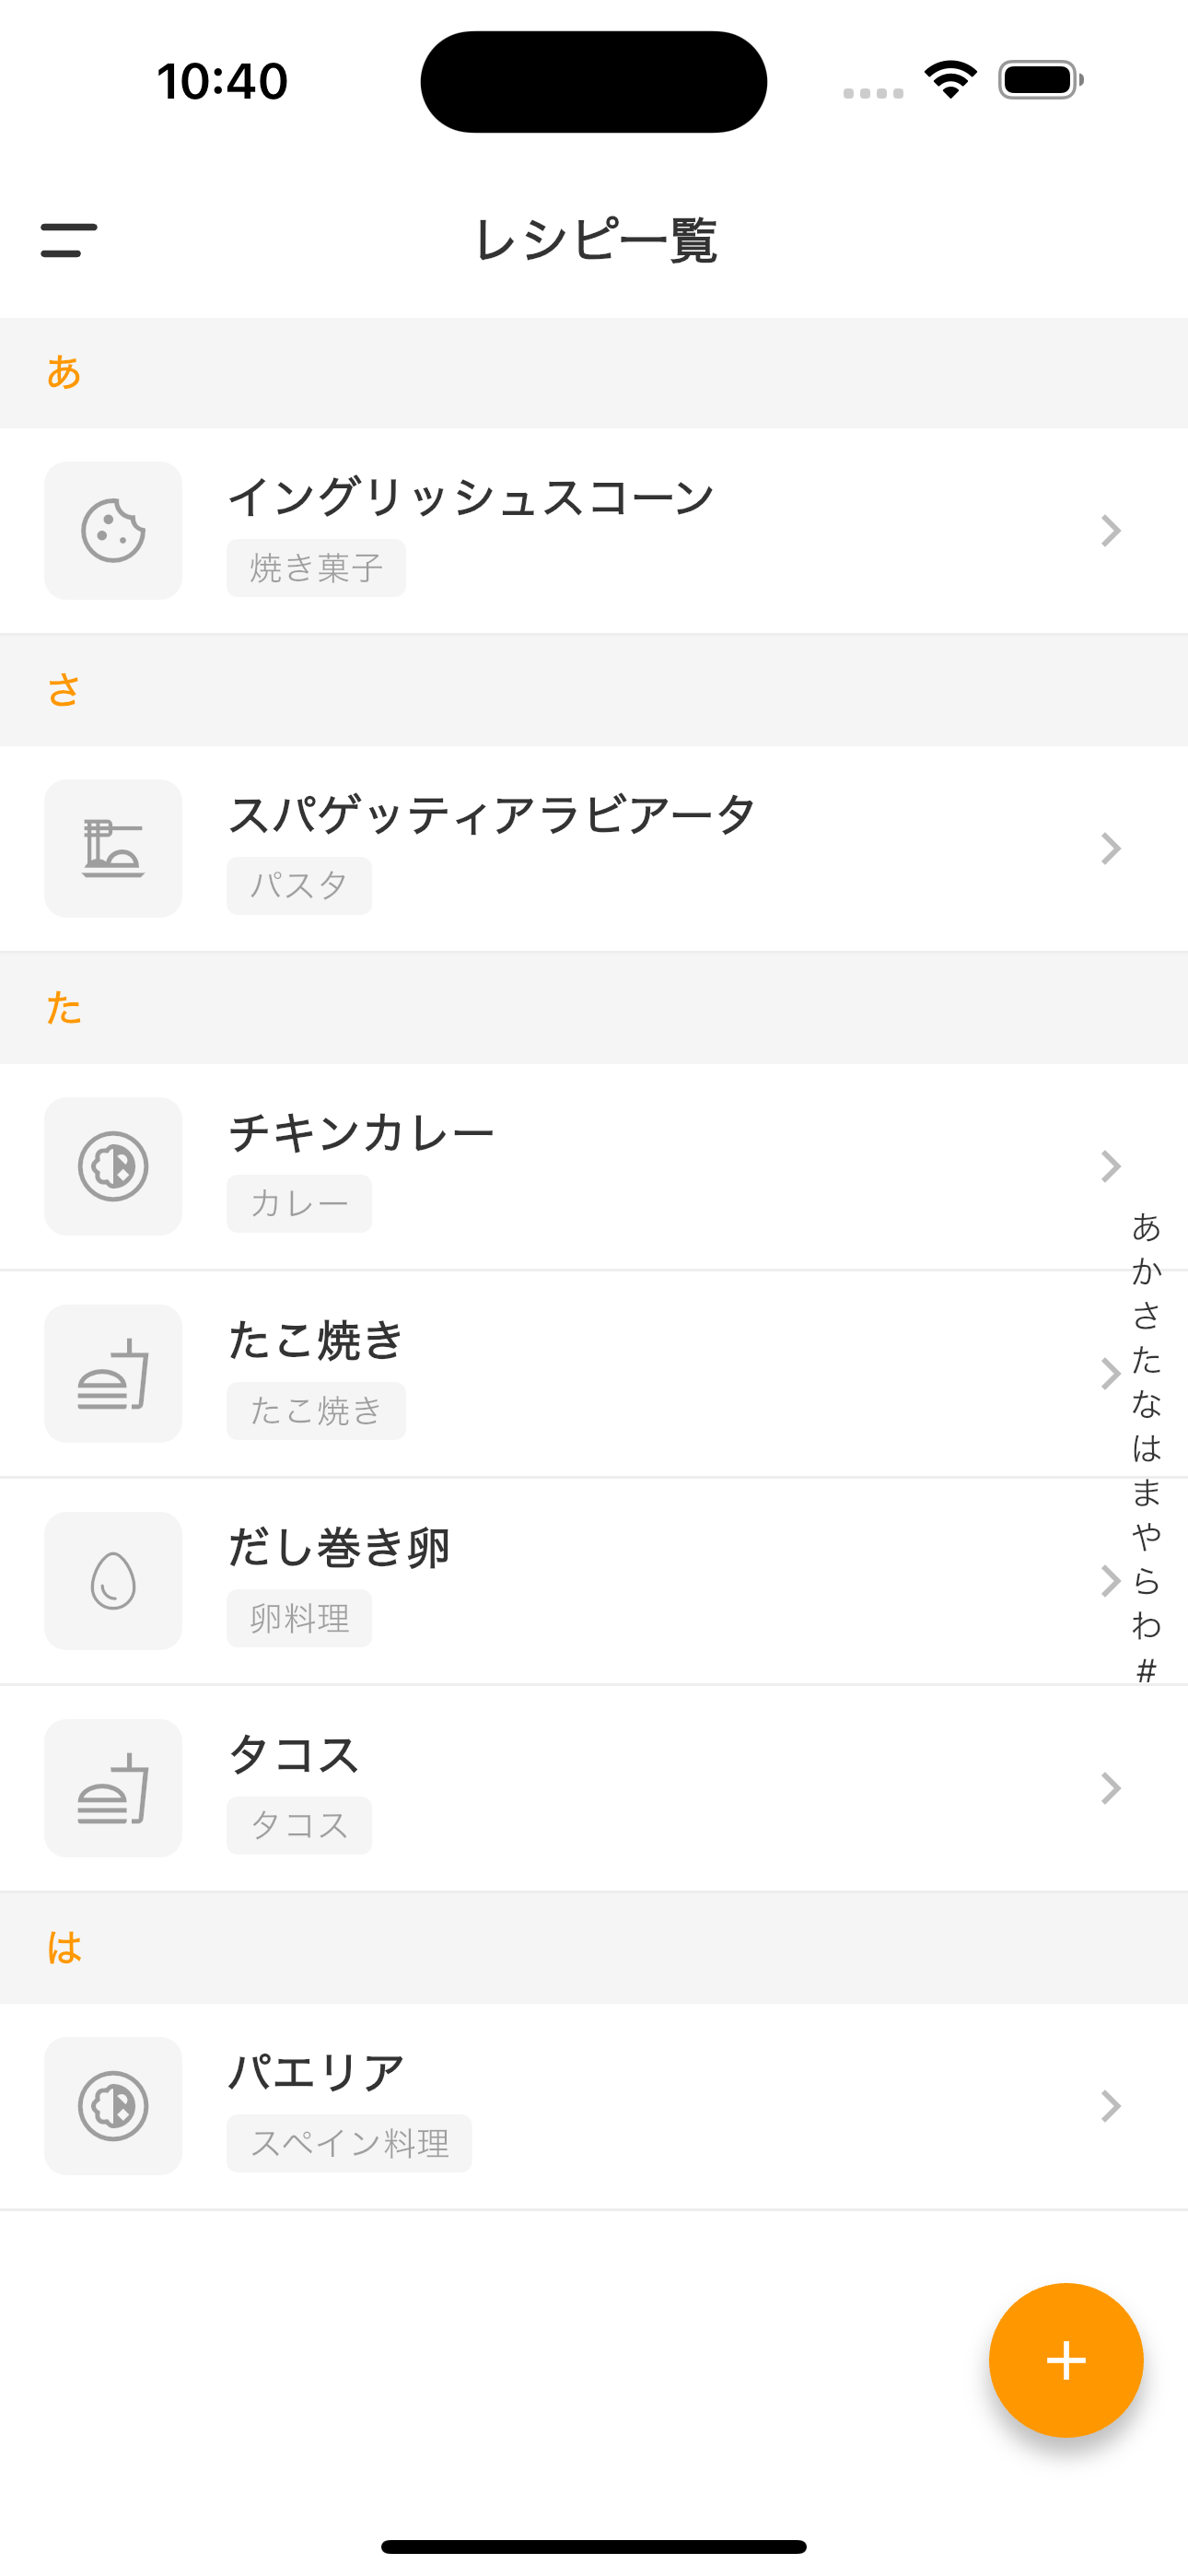Select the 焼き菓子 category tag
Viewport: 1188px width, 2576px height.
point(316,568)
